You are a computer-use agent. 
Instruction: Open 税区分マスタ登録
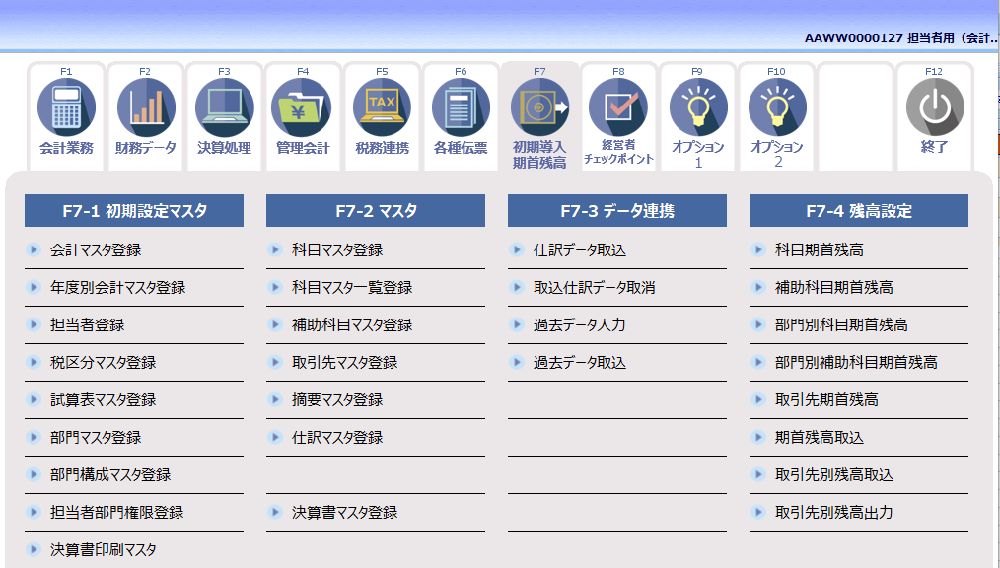click(x=103, y=363)
